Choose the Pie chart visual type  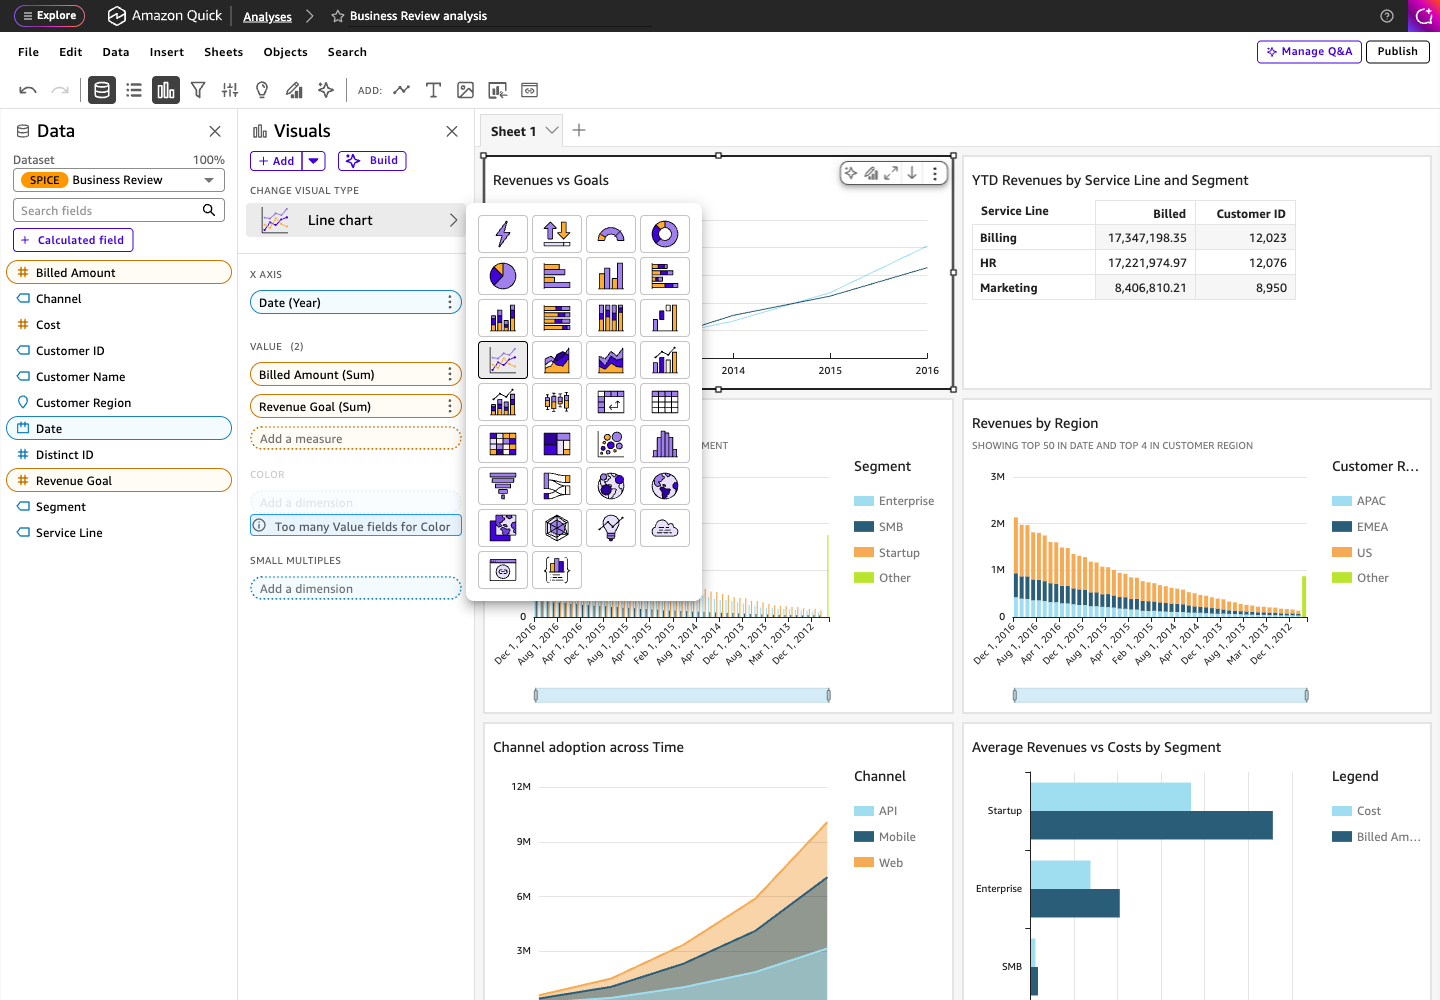[x=503, y=276]
